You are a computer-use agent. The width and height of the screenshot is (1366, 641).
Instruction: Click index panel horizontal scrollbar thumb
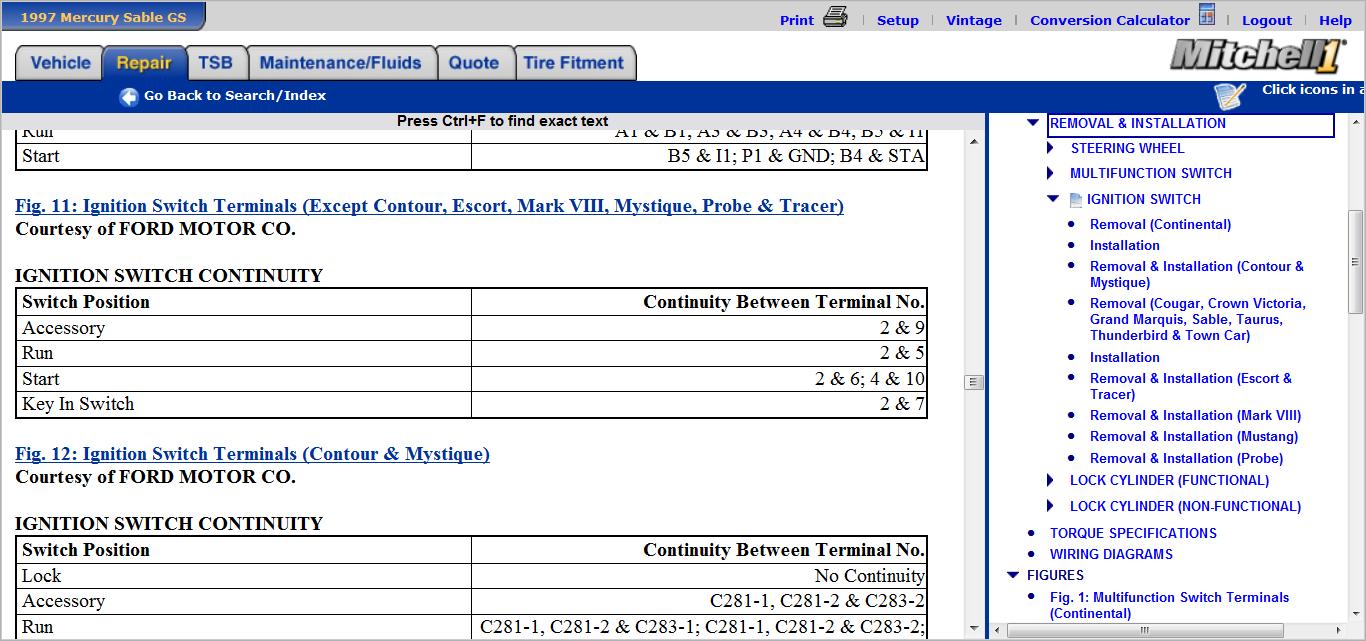coord(1144,631)
